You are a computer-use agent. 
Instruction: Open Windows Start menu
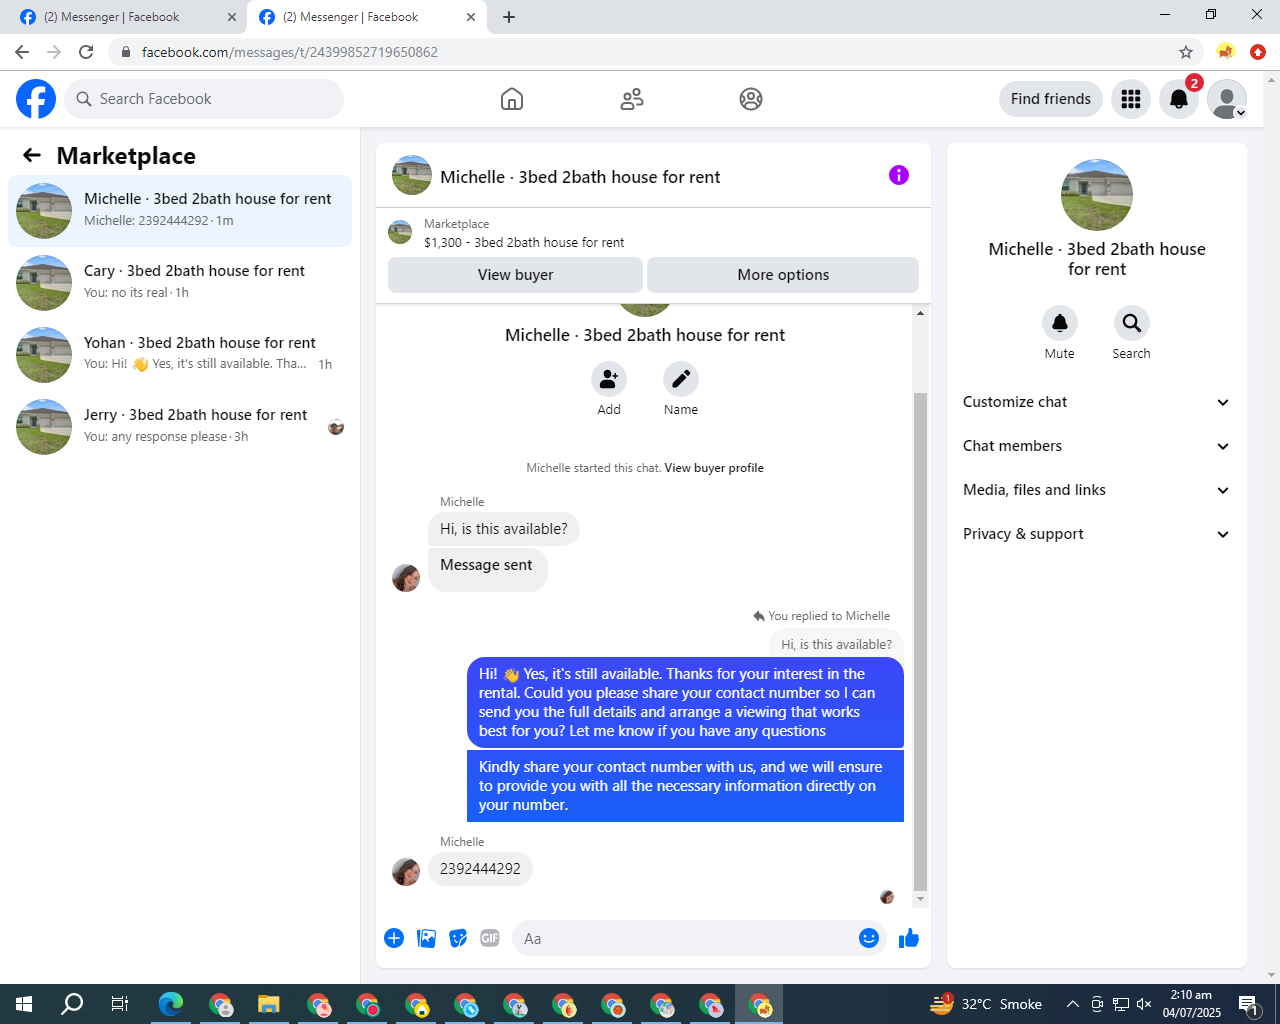24,1004
